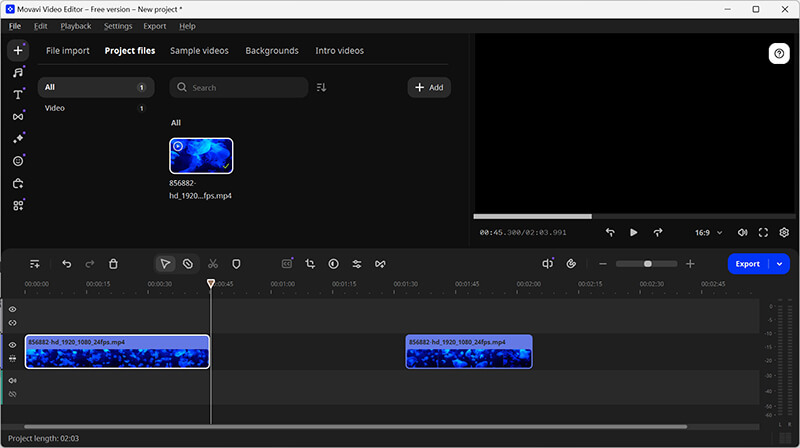800x448 pixels.
Task: Open the More tools grid icon
Action: 18,206
